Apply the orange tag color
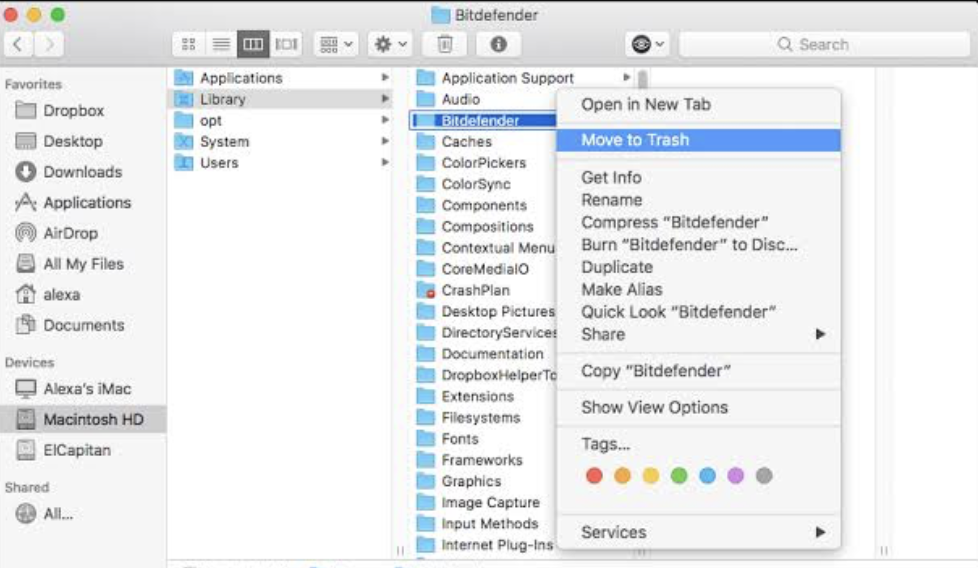 point(622,476)
